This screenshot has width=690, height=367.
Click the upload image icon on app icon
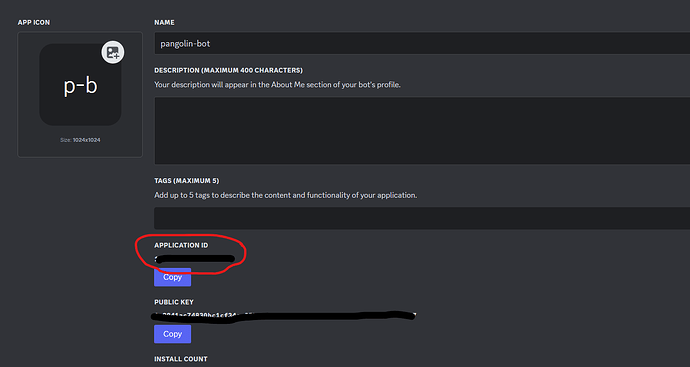[113, 53]
